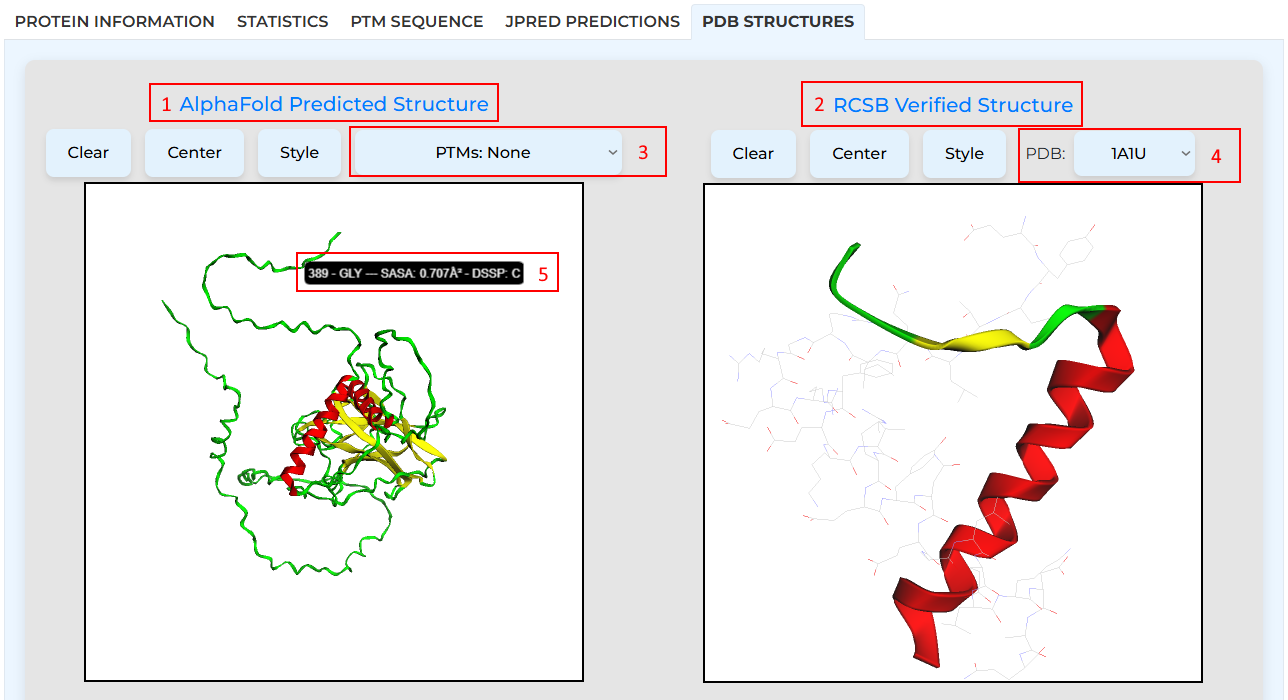Change Style of the RCSB structure

[x=964, y=154]
